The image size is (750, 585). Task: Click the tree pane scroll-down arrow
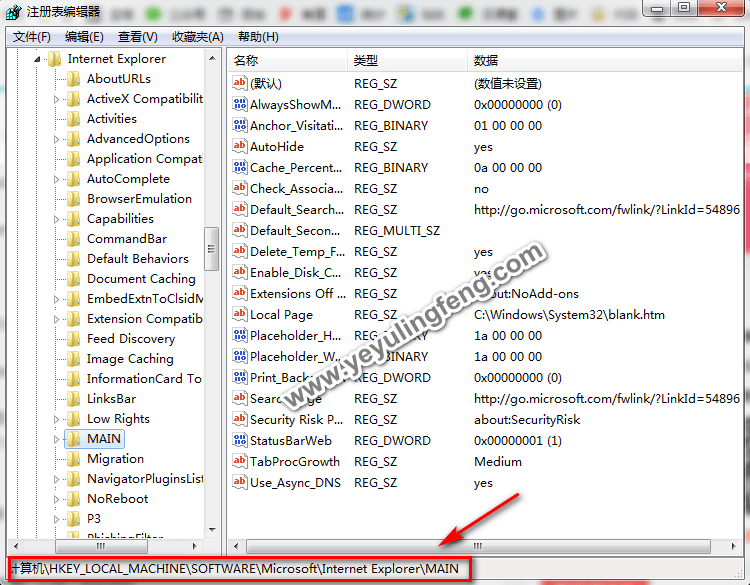click(x=212, y=530)
